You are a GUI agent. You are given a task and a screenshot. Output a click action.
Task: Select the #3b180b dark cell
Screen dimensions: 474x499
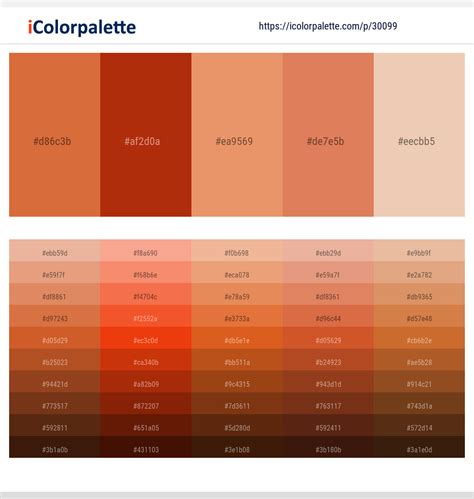tap(328, 447)
